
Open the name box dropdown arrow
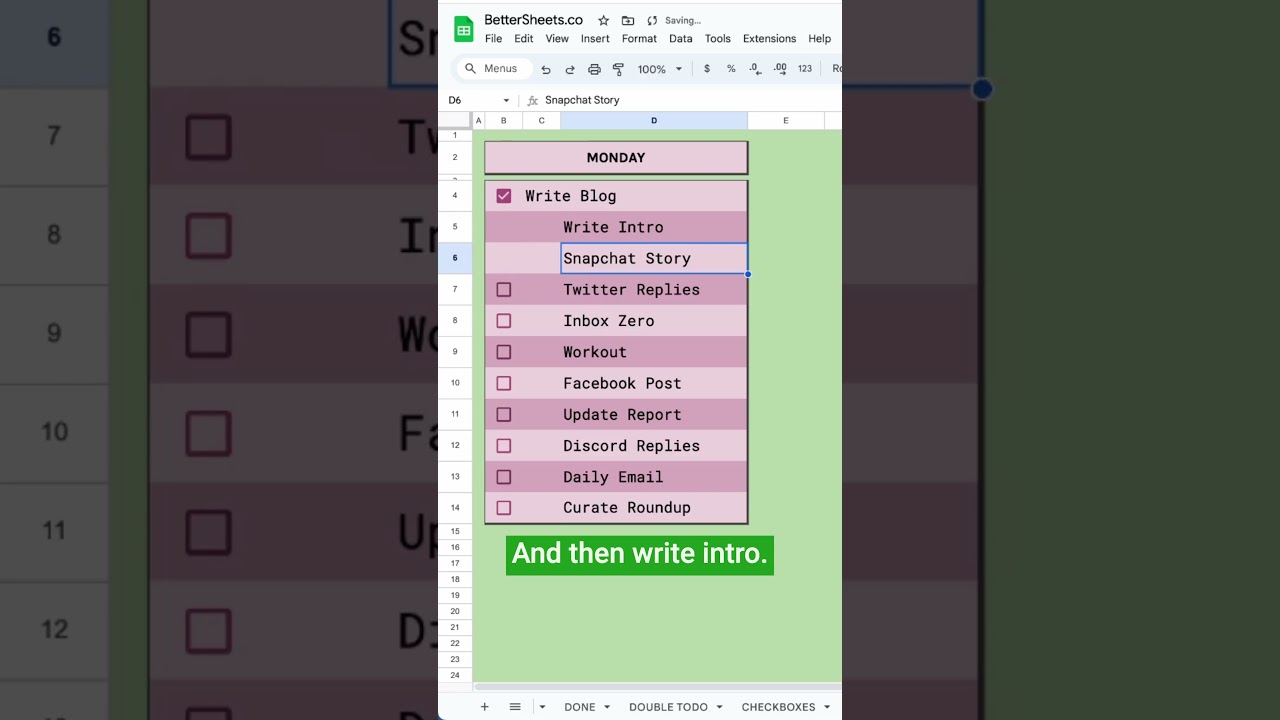pyautogui.click(x=506, y=100)
